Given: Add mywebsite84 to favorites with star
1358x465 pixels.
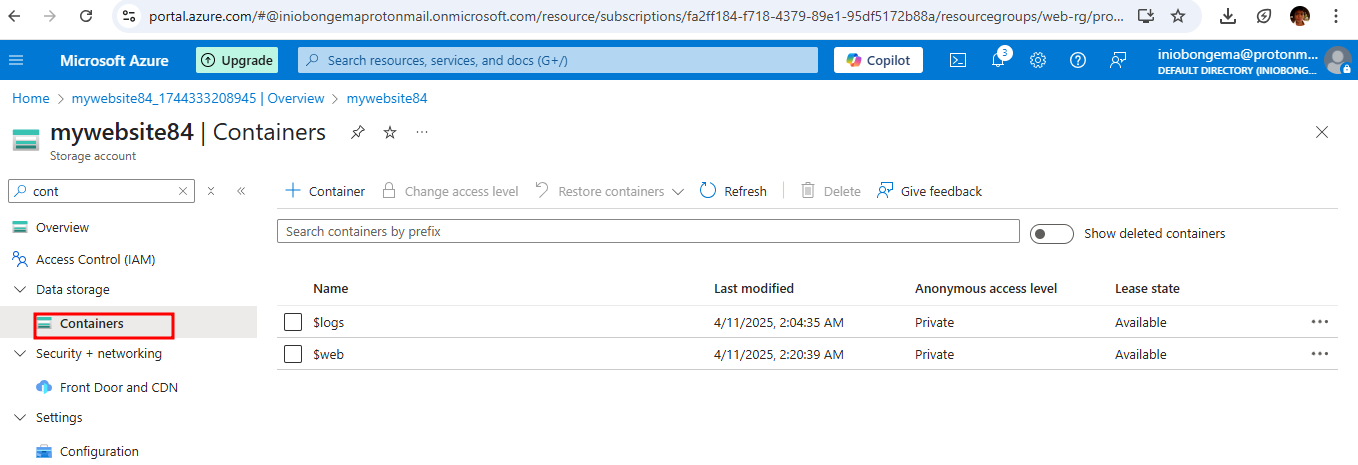Looking at the screenshot, I should coord(390,132).
